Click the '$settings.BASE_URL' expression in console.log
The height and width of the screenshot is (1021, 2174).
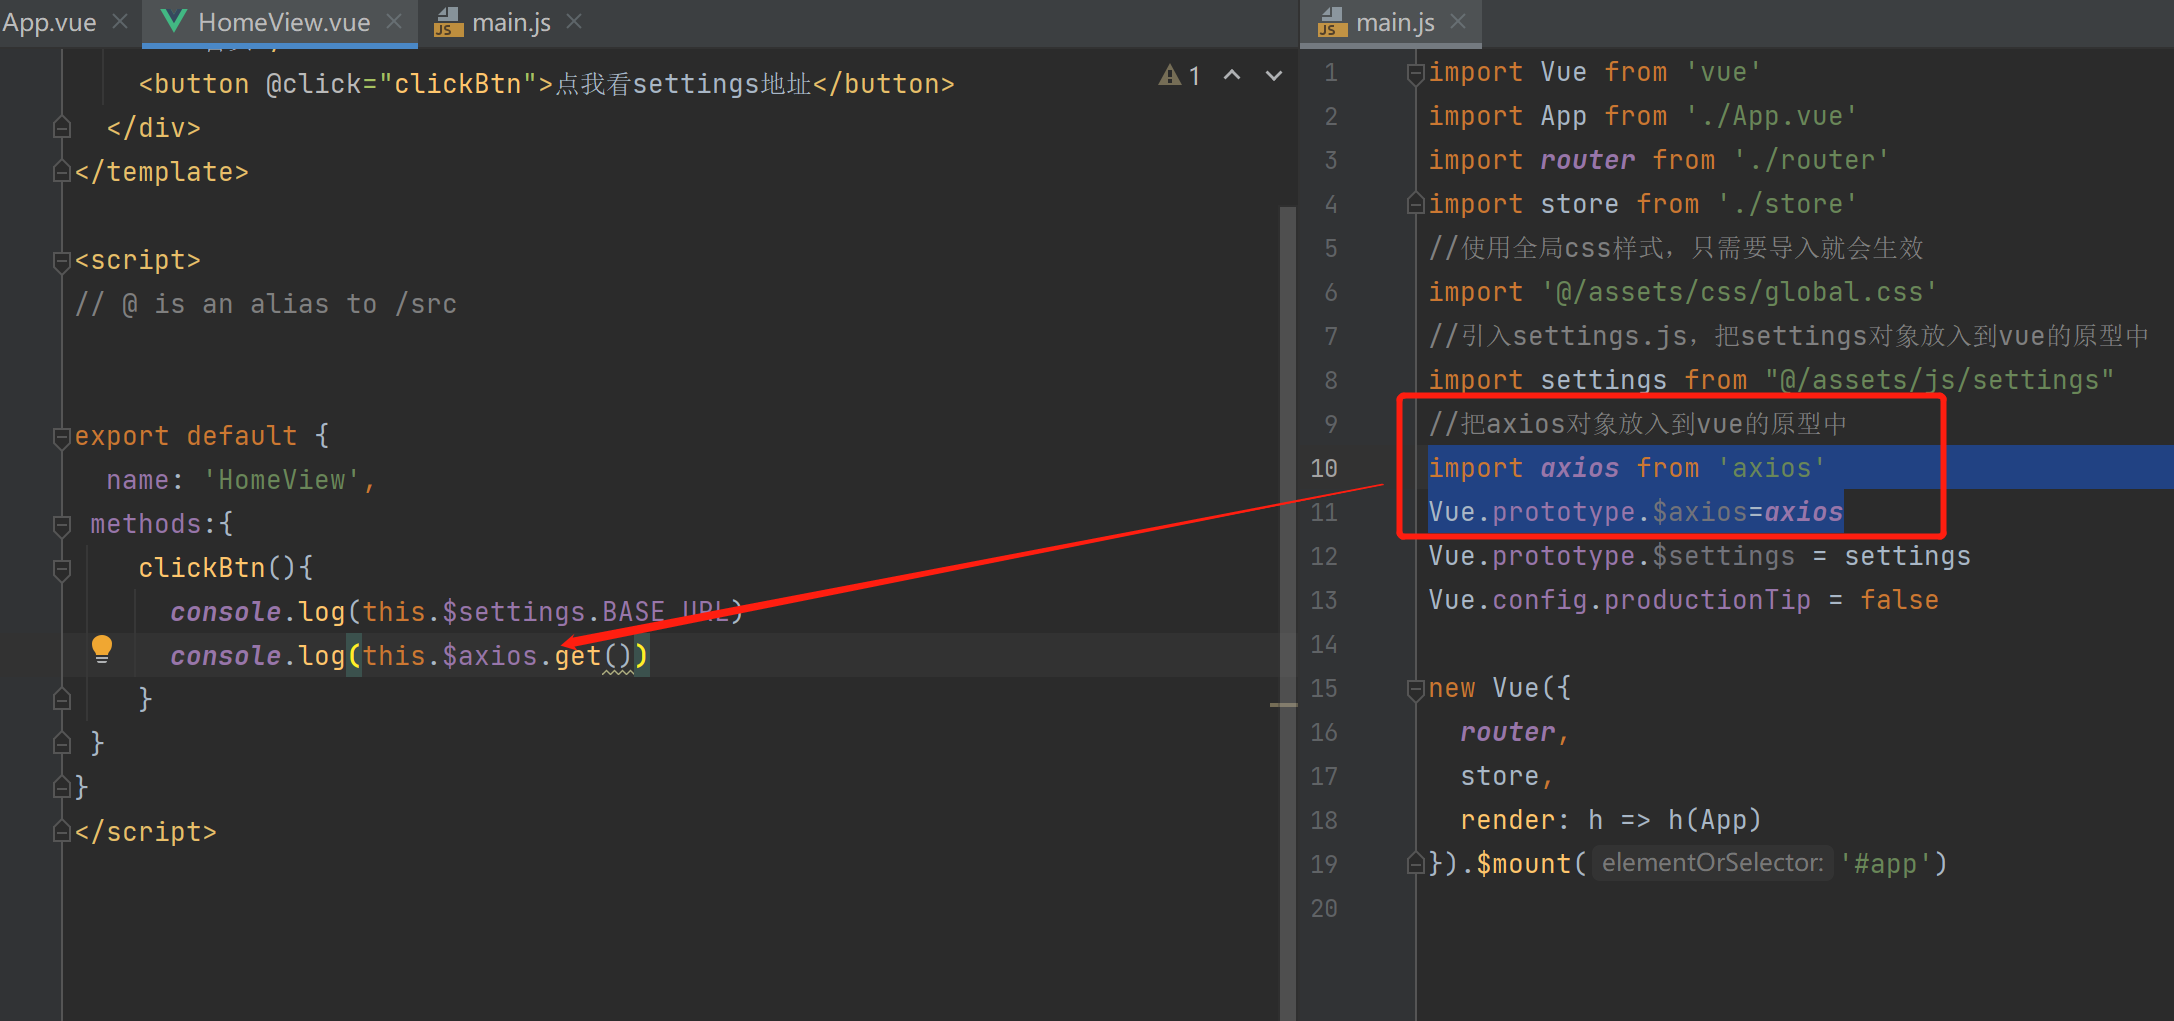[x=586, y=612]
